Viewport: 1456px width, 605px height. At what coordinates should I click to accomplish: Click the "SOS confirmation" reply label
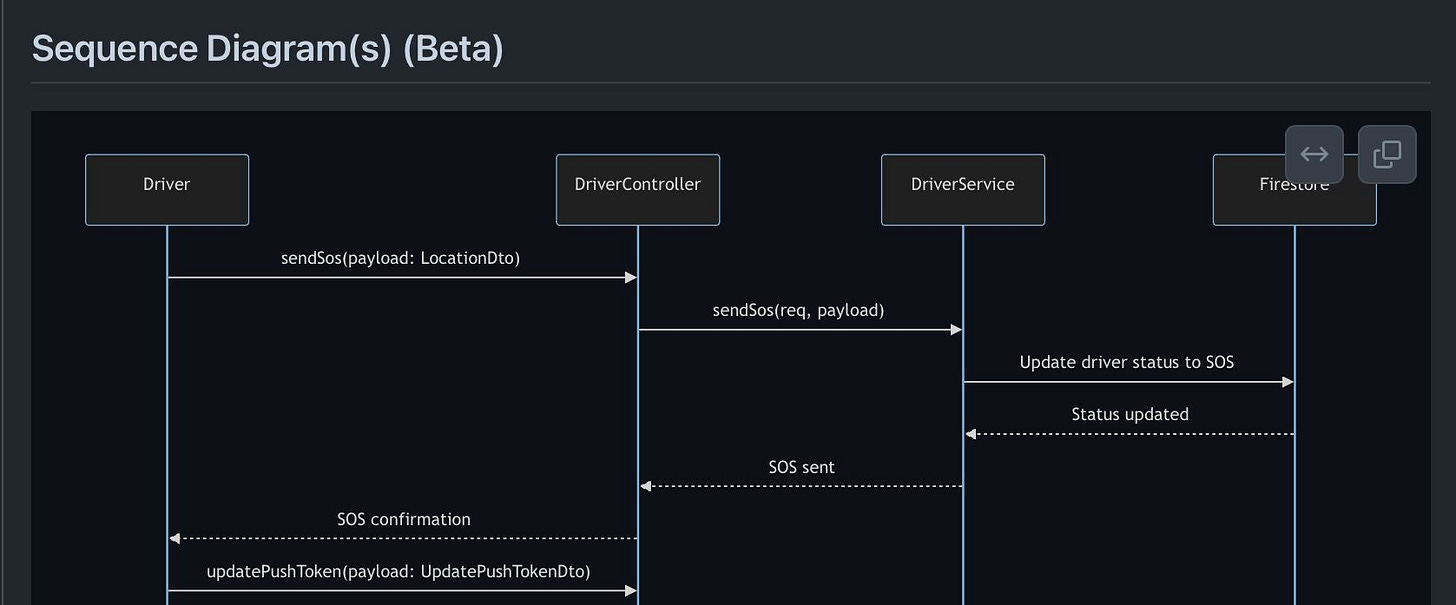click(404, 519)
